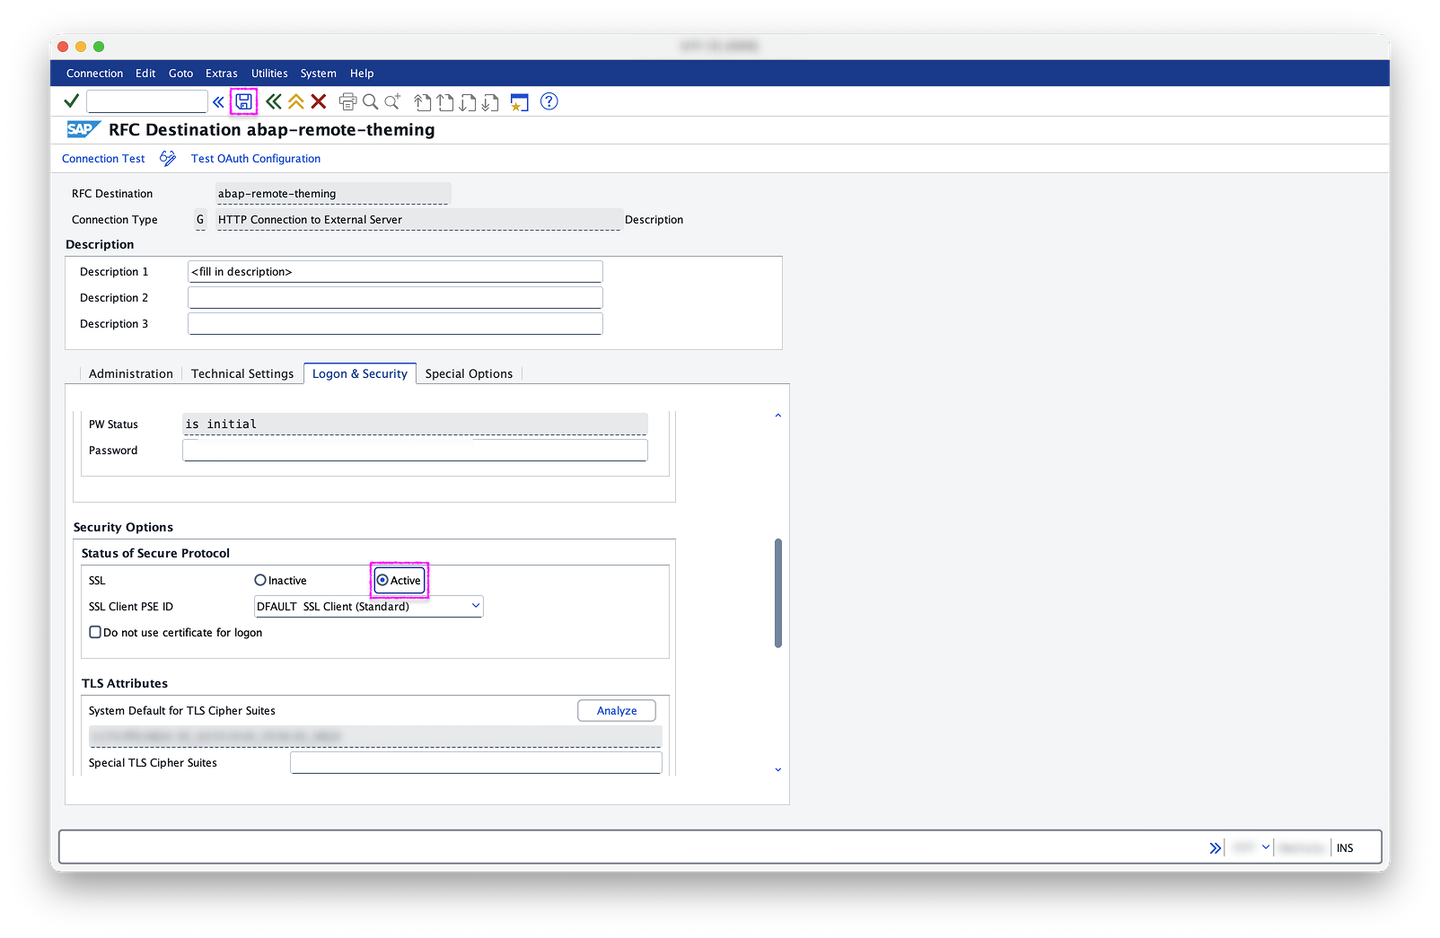Go to next page icon

467,102
